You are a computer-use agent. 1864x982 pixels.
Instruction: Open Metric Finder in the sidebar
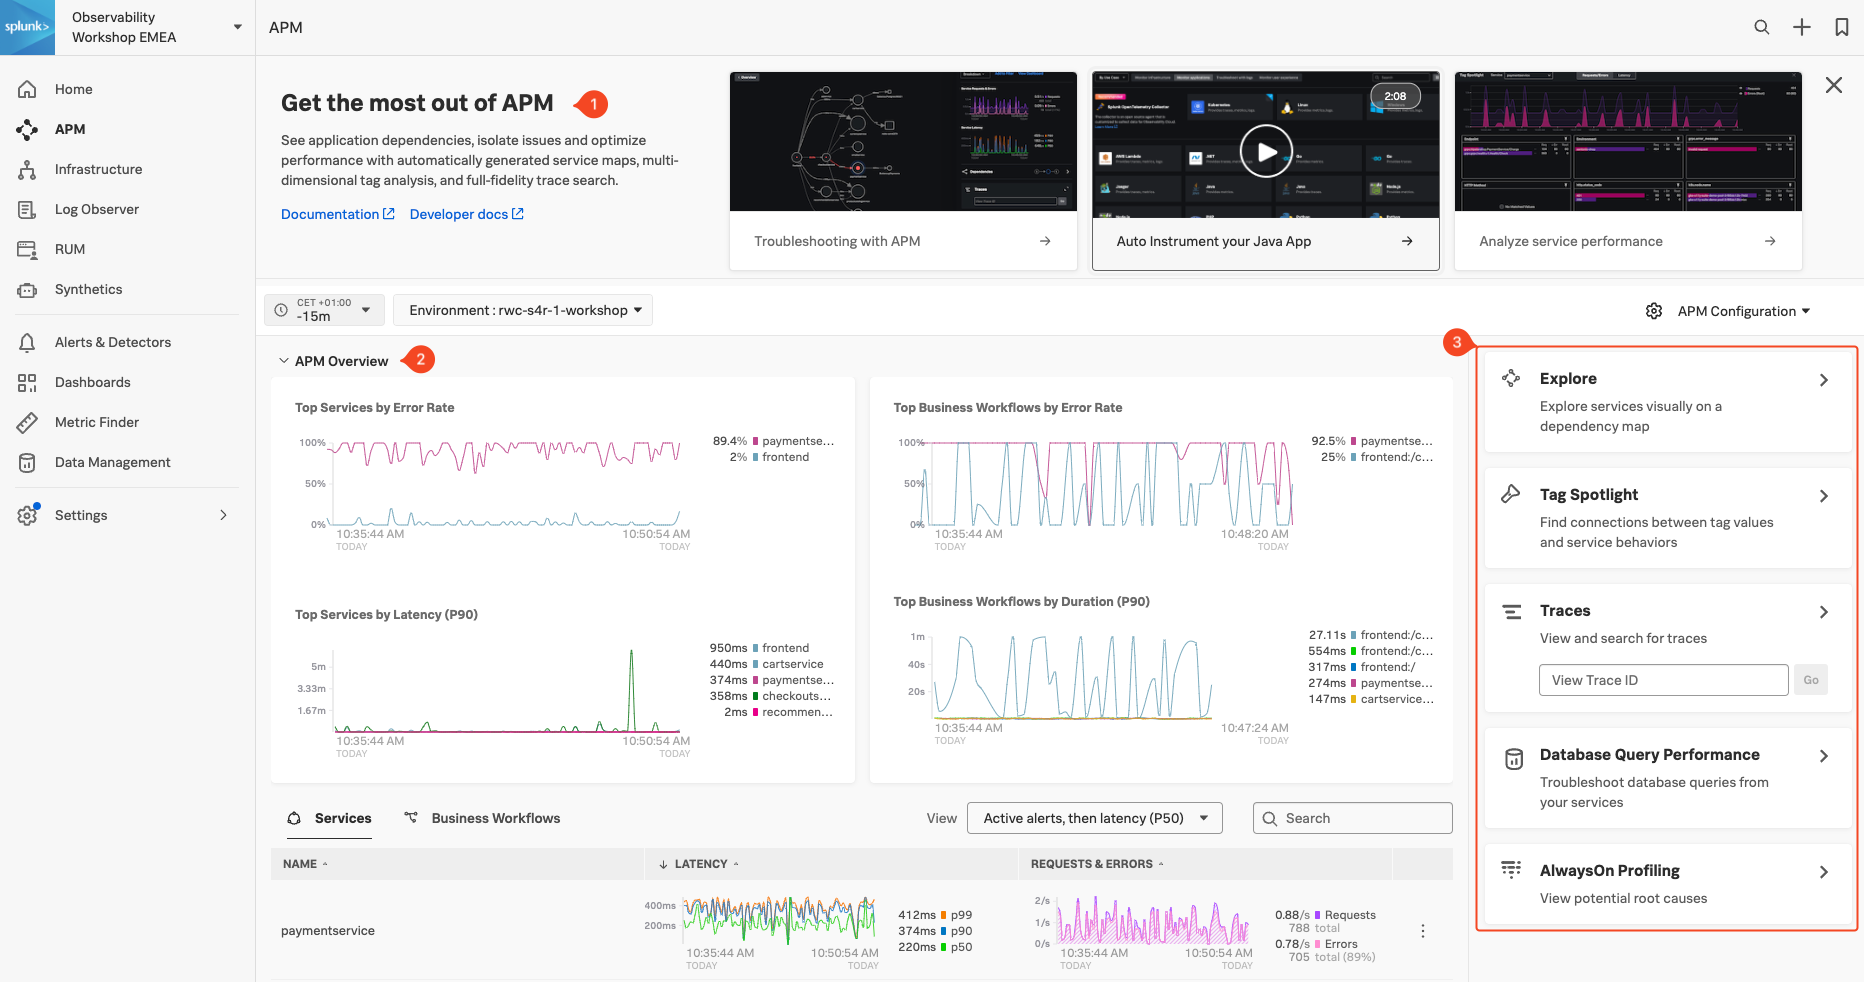(x=96, y=422)
